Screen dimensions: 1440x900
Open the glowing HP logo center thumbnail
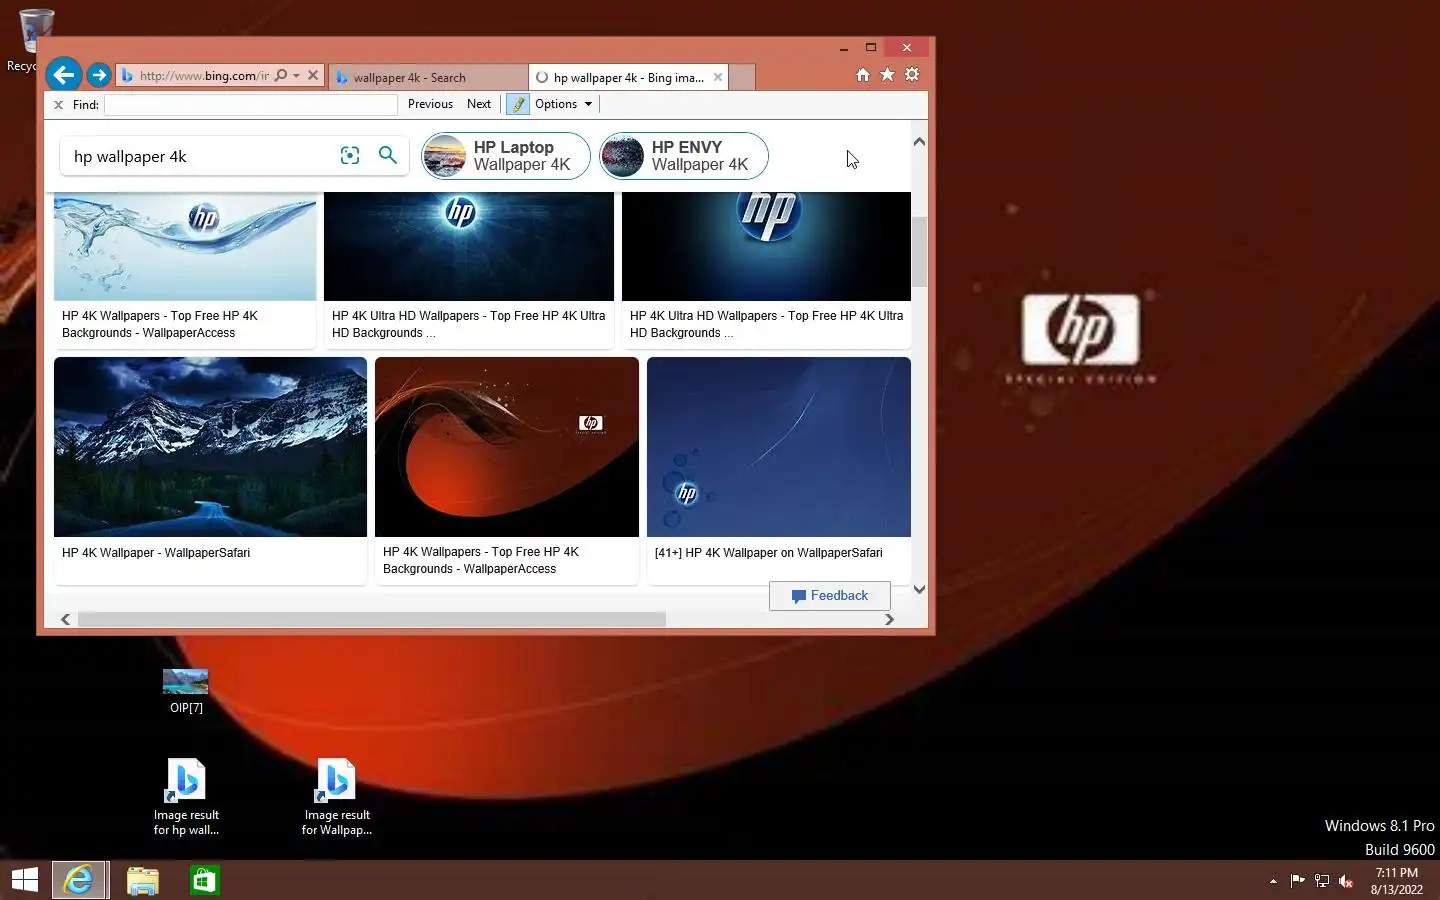coord(469,246)
